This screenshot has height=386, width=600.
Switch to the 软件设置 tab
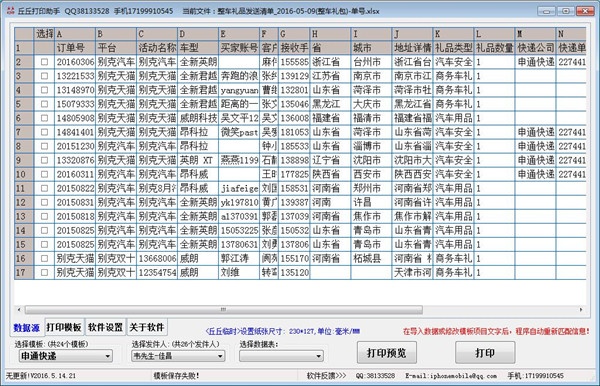[x=105, y=327]
